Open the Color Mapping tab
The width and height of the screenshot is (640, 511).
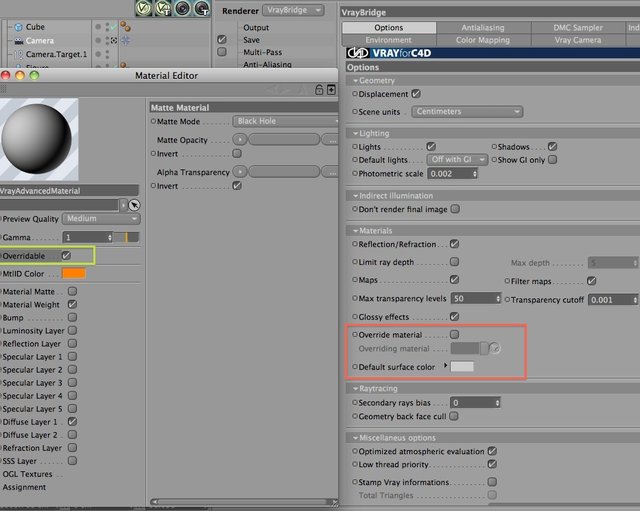(x=483, y=40)
